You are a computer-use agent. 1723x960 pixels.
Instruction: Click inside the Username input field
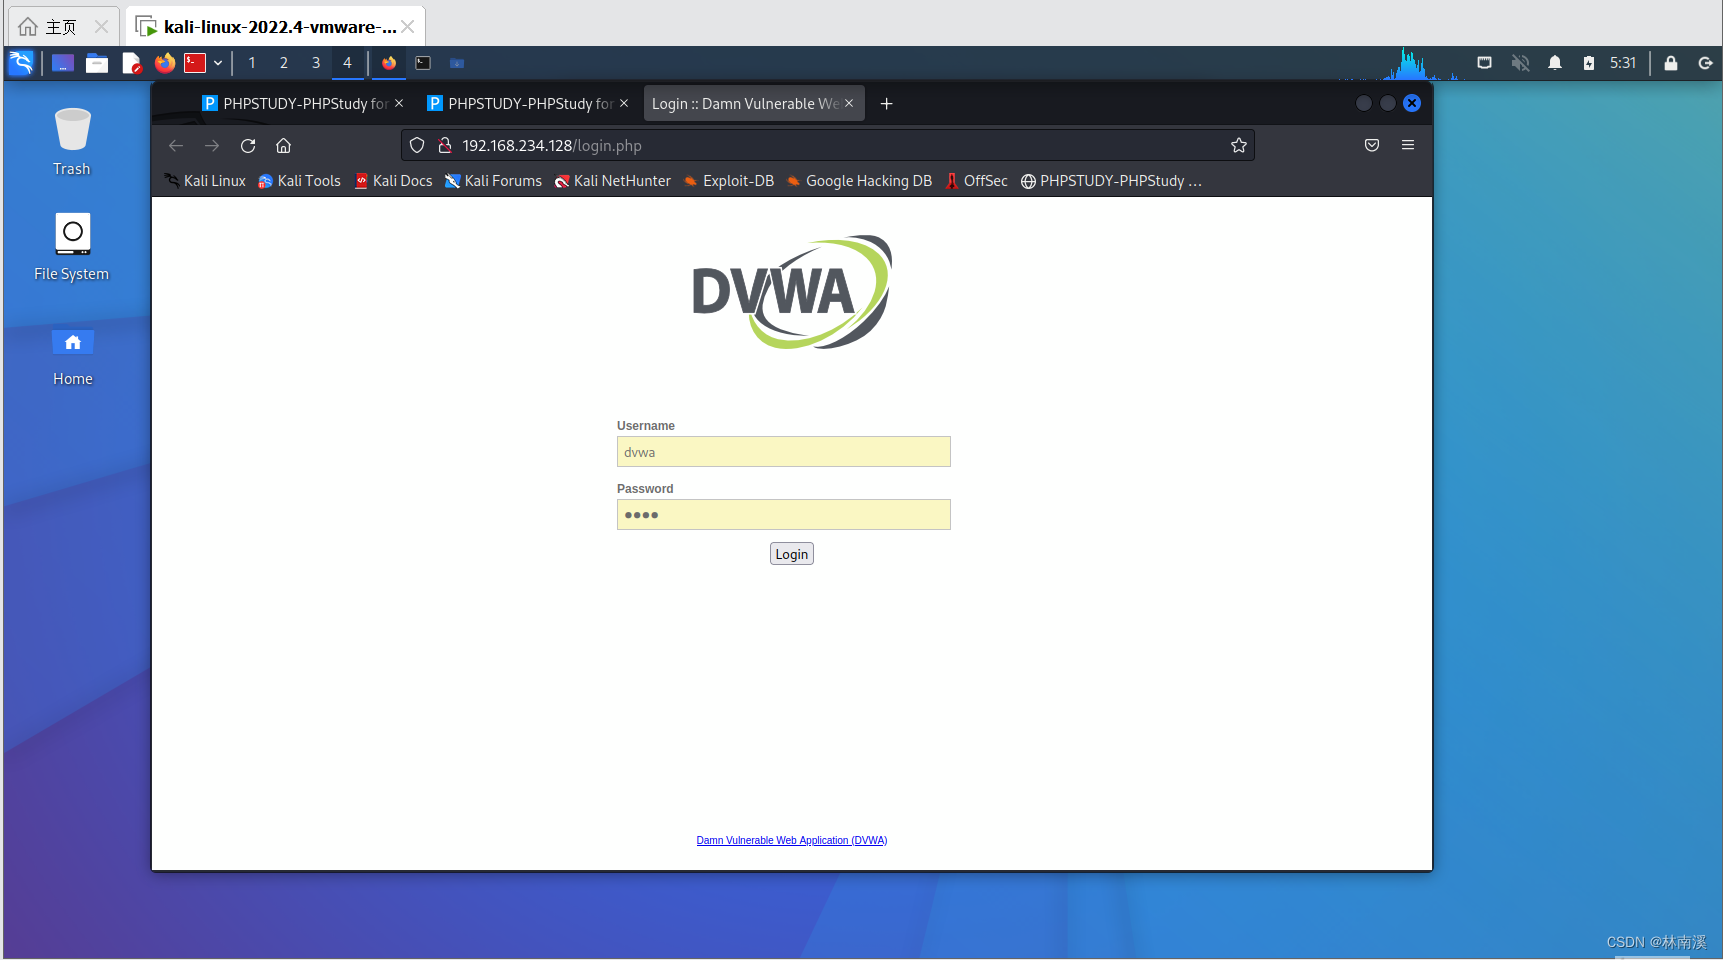[783, 451]
